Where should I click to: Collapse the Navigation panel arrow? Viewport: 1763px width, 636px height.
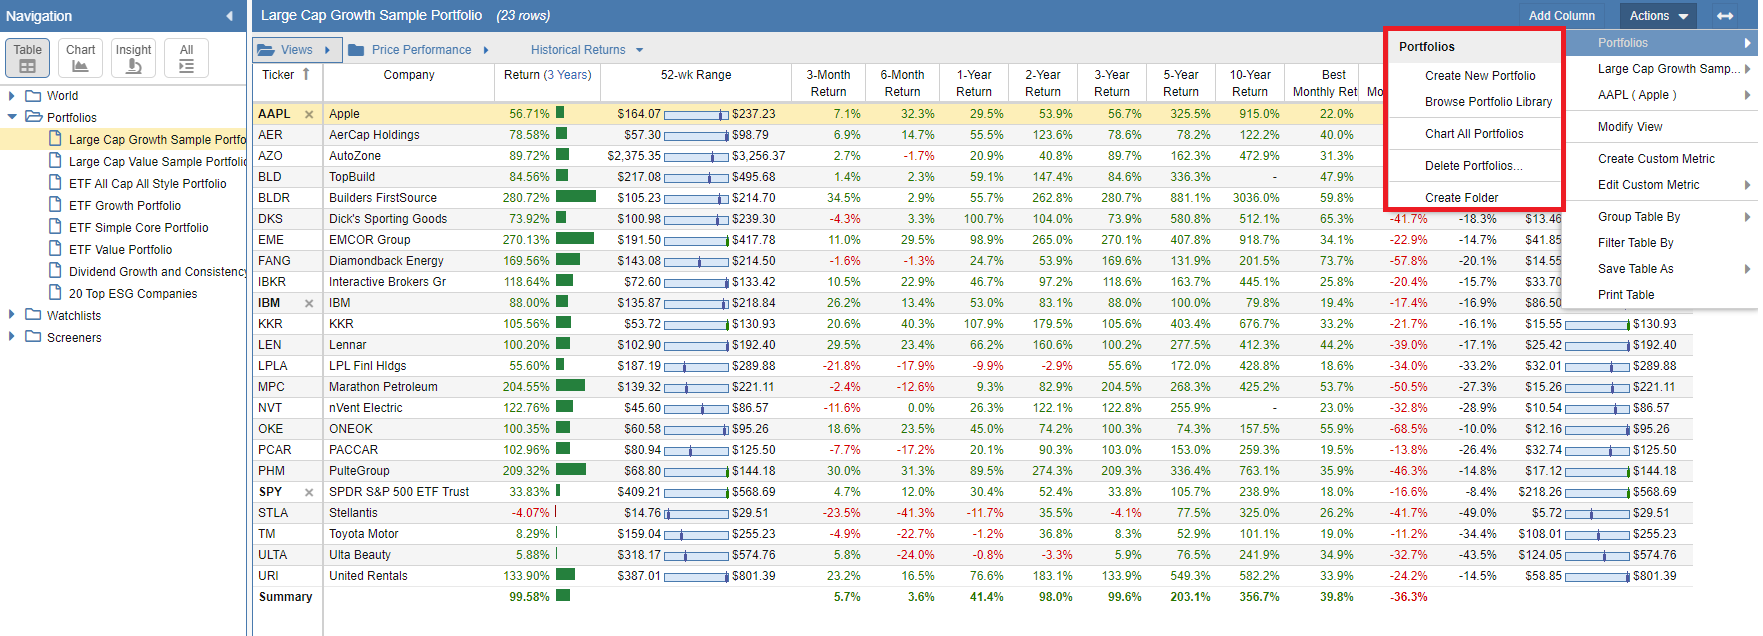click(x=229, y=16)
